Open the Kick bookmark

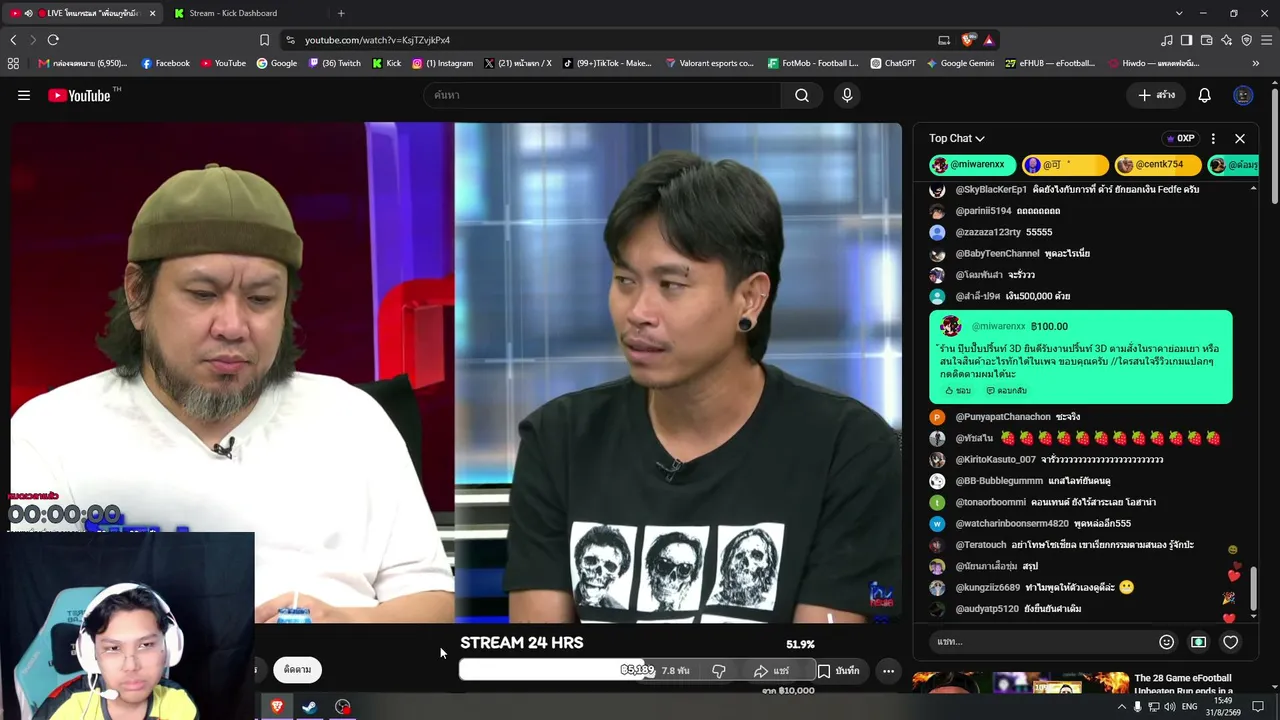pos(386,63)
